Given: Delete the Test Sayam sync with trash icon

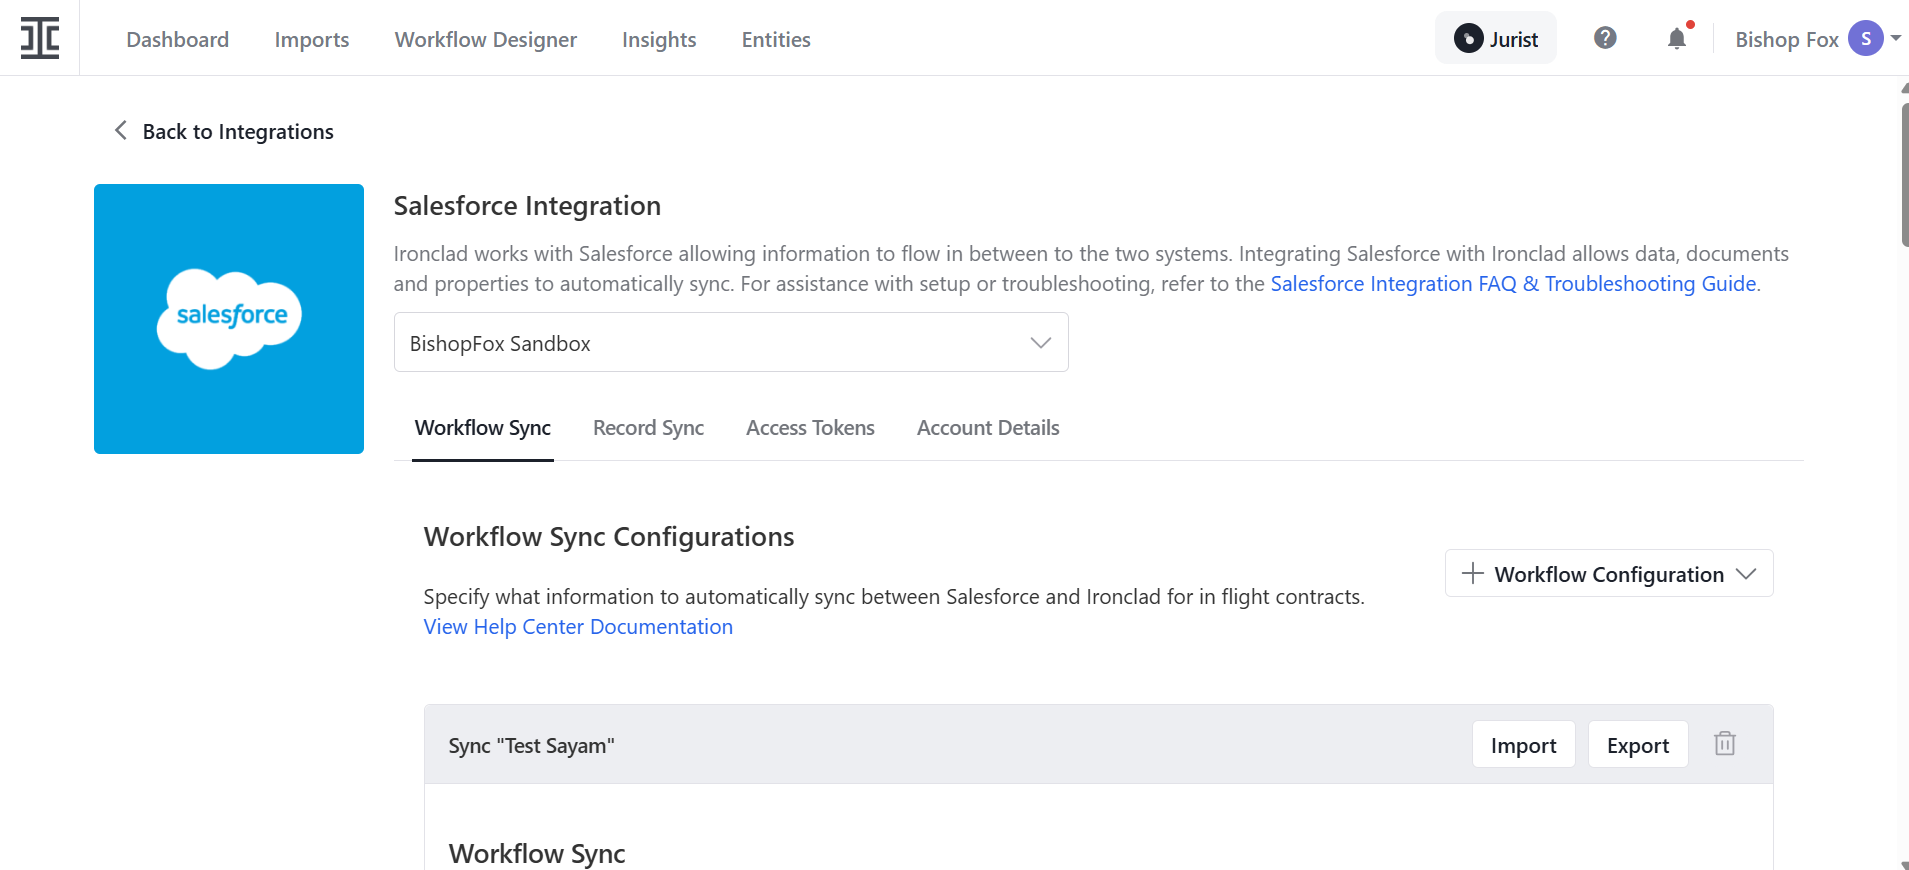Looking at the screenshot, I should tap(1724, 744).
